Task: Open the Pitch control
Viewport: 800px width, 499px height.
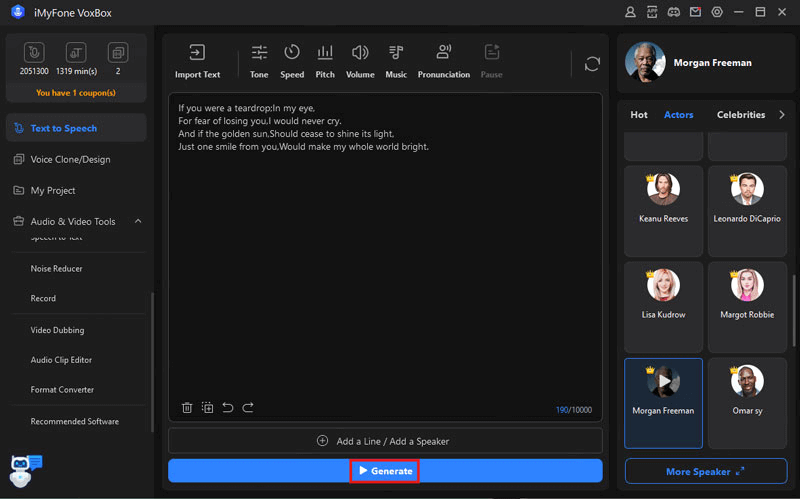Action: [325, 61]
